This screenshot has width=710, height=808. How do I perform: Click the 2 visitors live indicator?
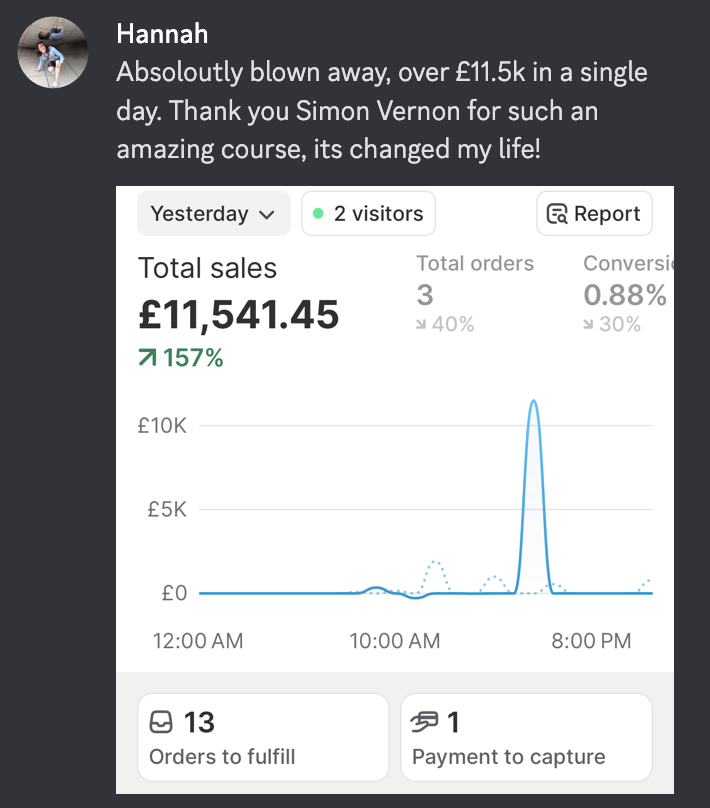click(x=368, y=213)
